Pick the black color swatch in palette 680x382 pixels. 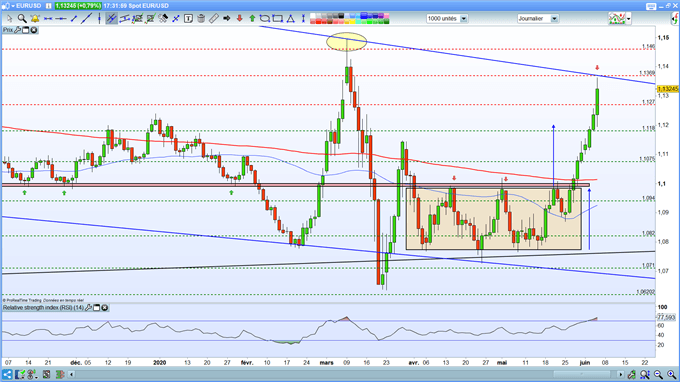click(341, 16)
